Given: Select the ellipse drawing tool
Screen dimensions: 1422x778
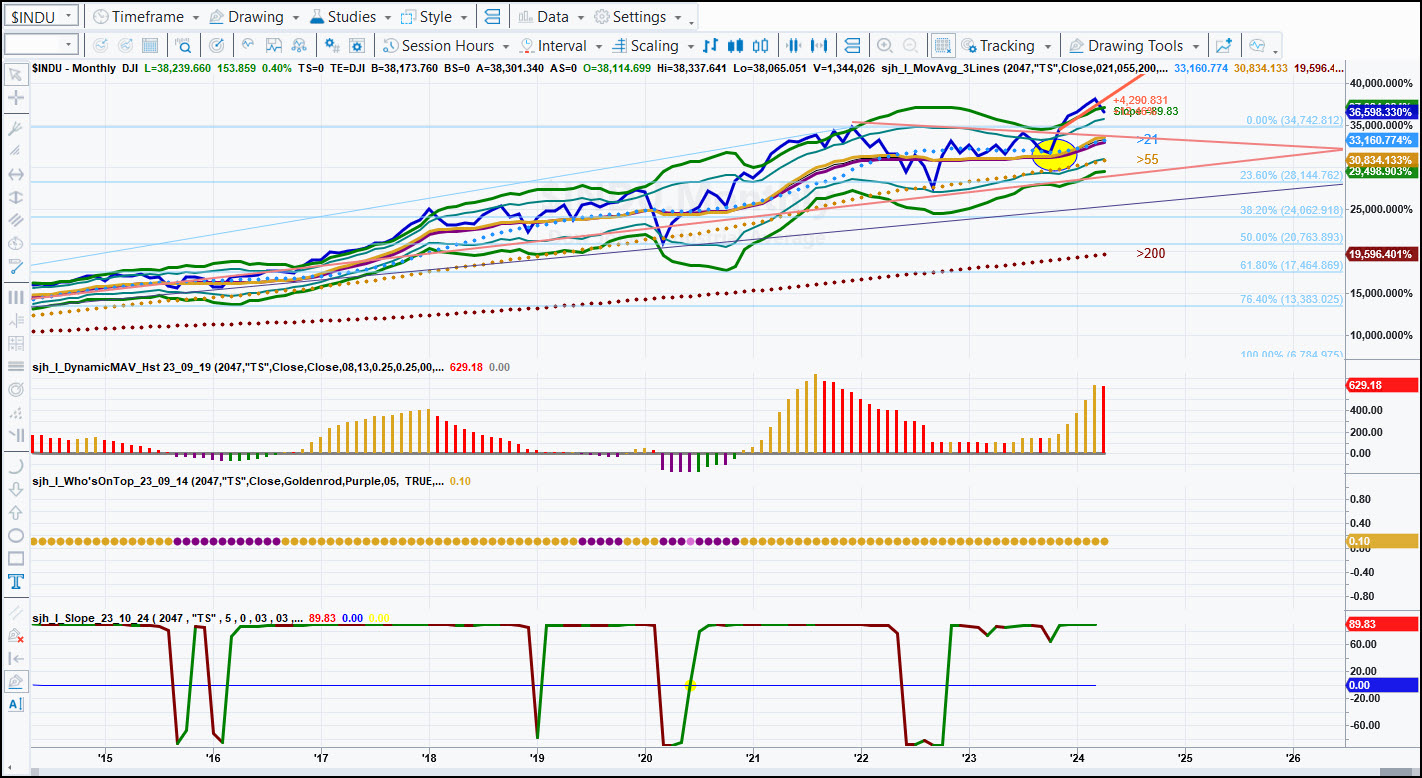Looking at the screenshot, I should coord(15,535).
